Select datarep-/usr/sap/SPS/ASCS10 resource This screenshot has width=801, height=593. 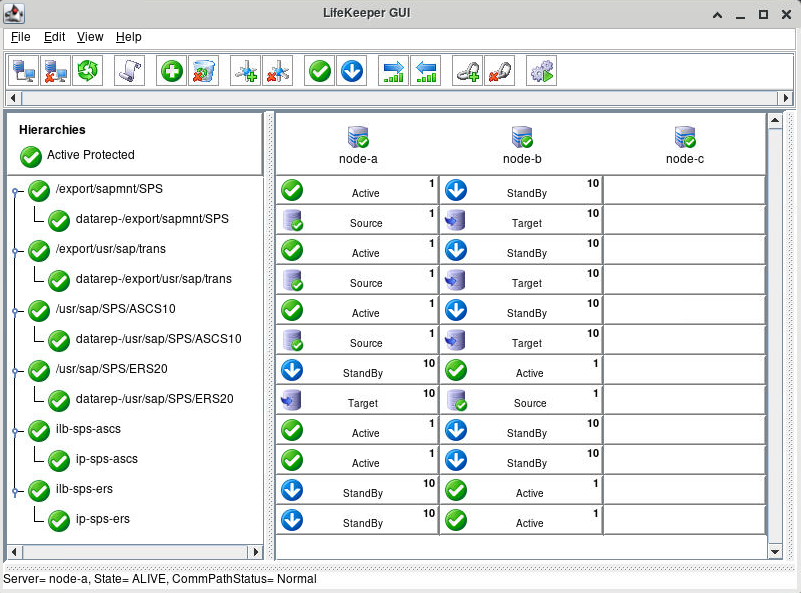point(158,339)
